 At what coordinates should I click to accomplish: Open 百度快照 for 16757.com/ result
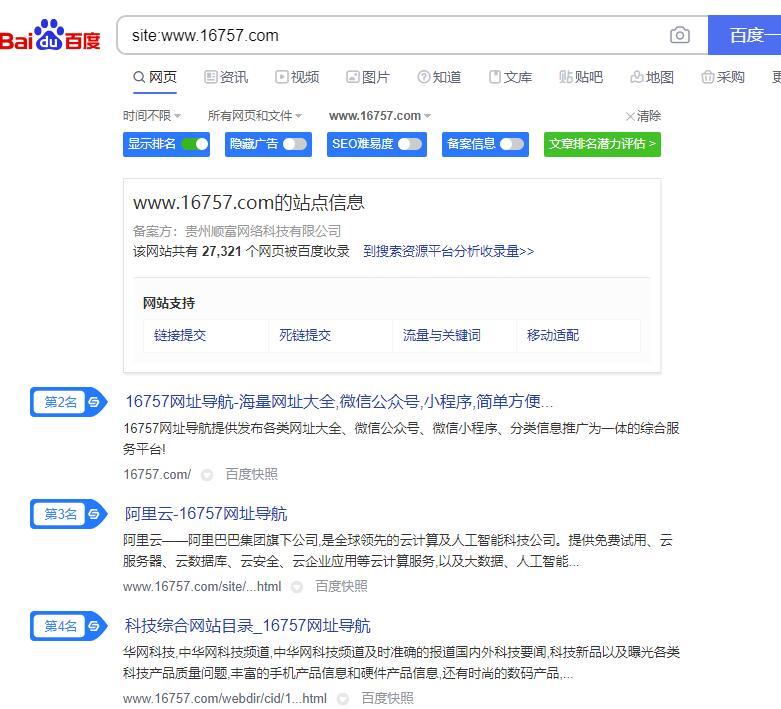coord(252,474)
